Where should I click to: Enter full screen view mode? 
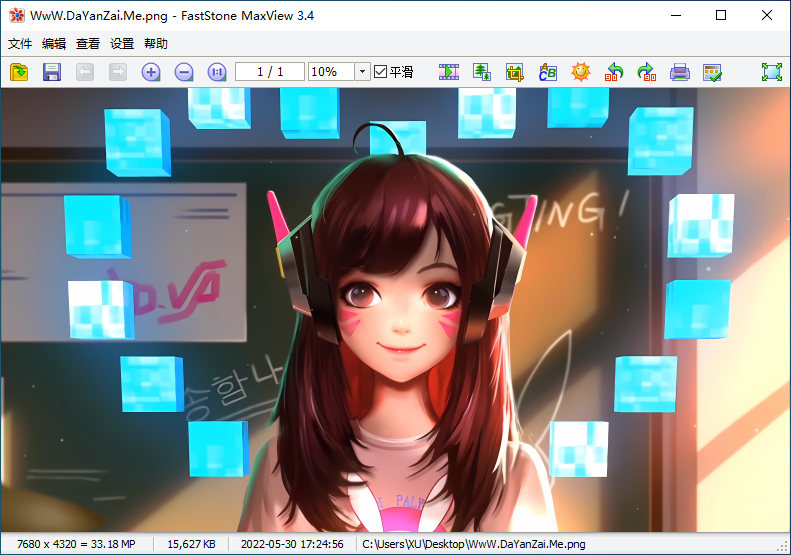tap(772, 72)
